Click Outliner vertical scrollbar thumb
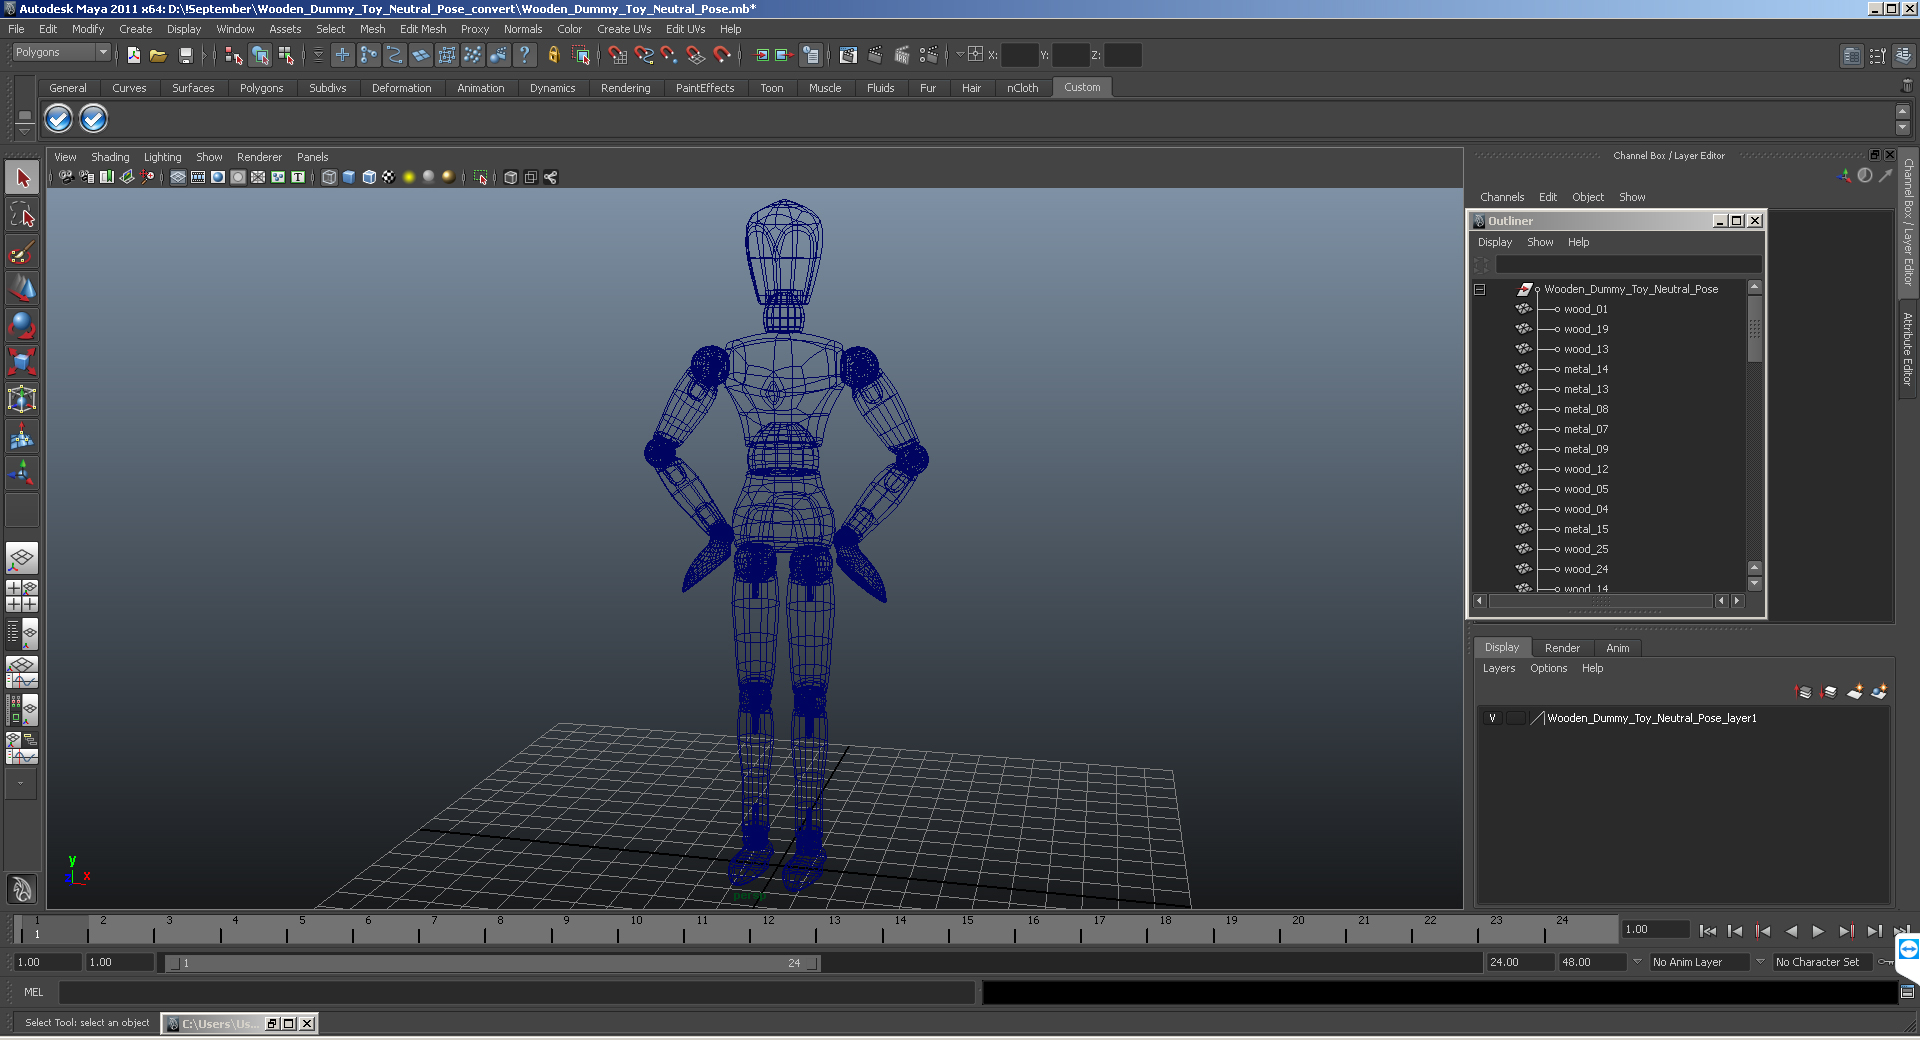This screenshot has height=1040, width=1920. click(x=1754, y=331)
